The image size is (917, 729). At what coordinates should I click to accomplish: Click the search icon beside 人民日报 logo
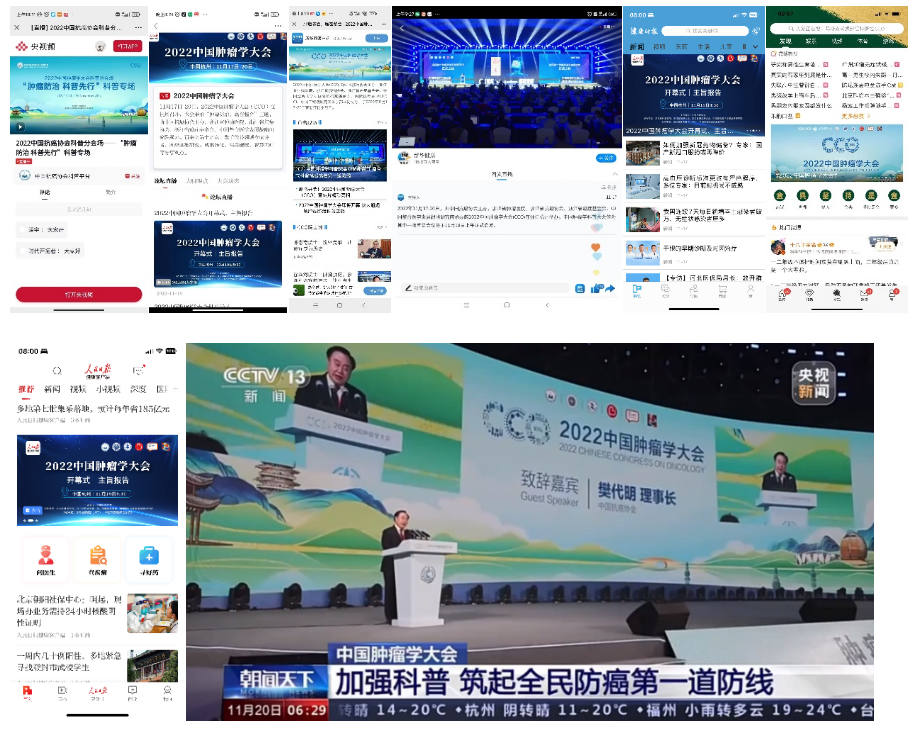point(57,371)
